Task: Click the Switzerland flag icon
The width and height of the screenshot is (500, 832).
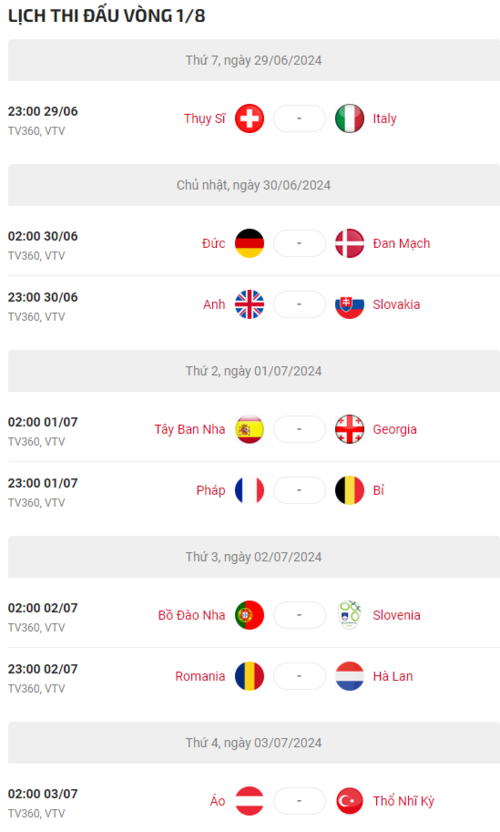Action: coord(249,118)
